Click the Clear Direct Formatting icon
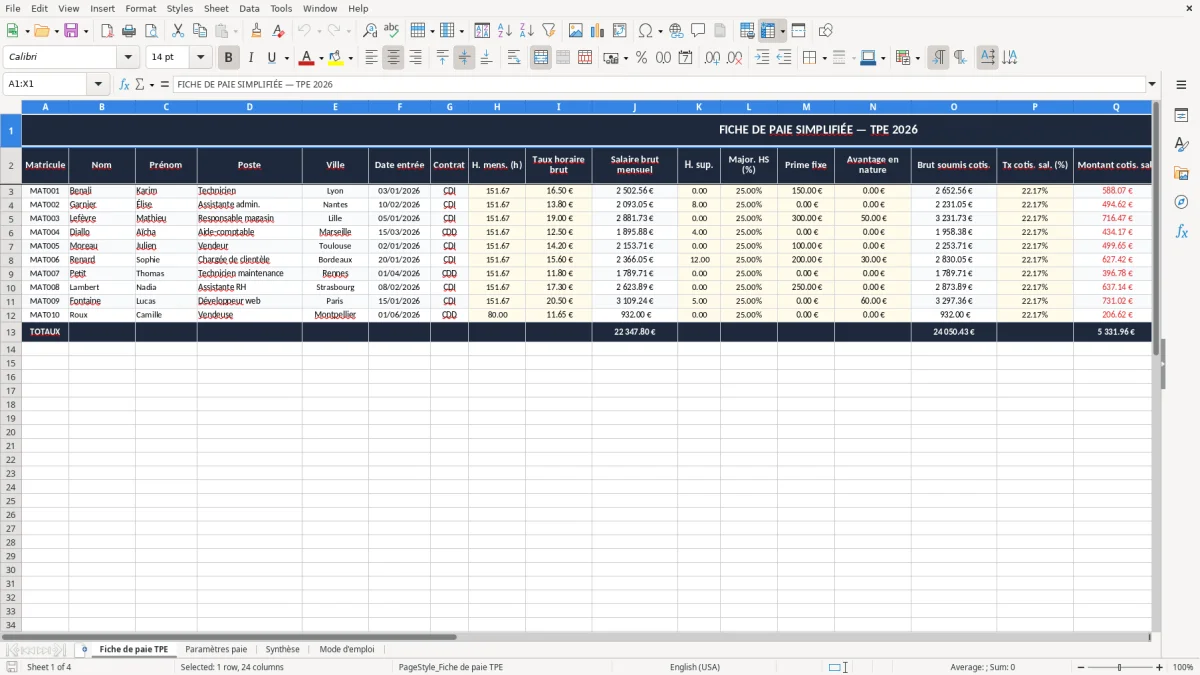This screenshot has height=675, width=1200. pyautogui.click(x=278, y=31)
